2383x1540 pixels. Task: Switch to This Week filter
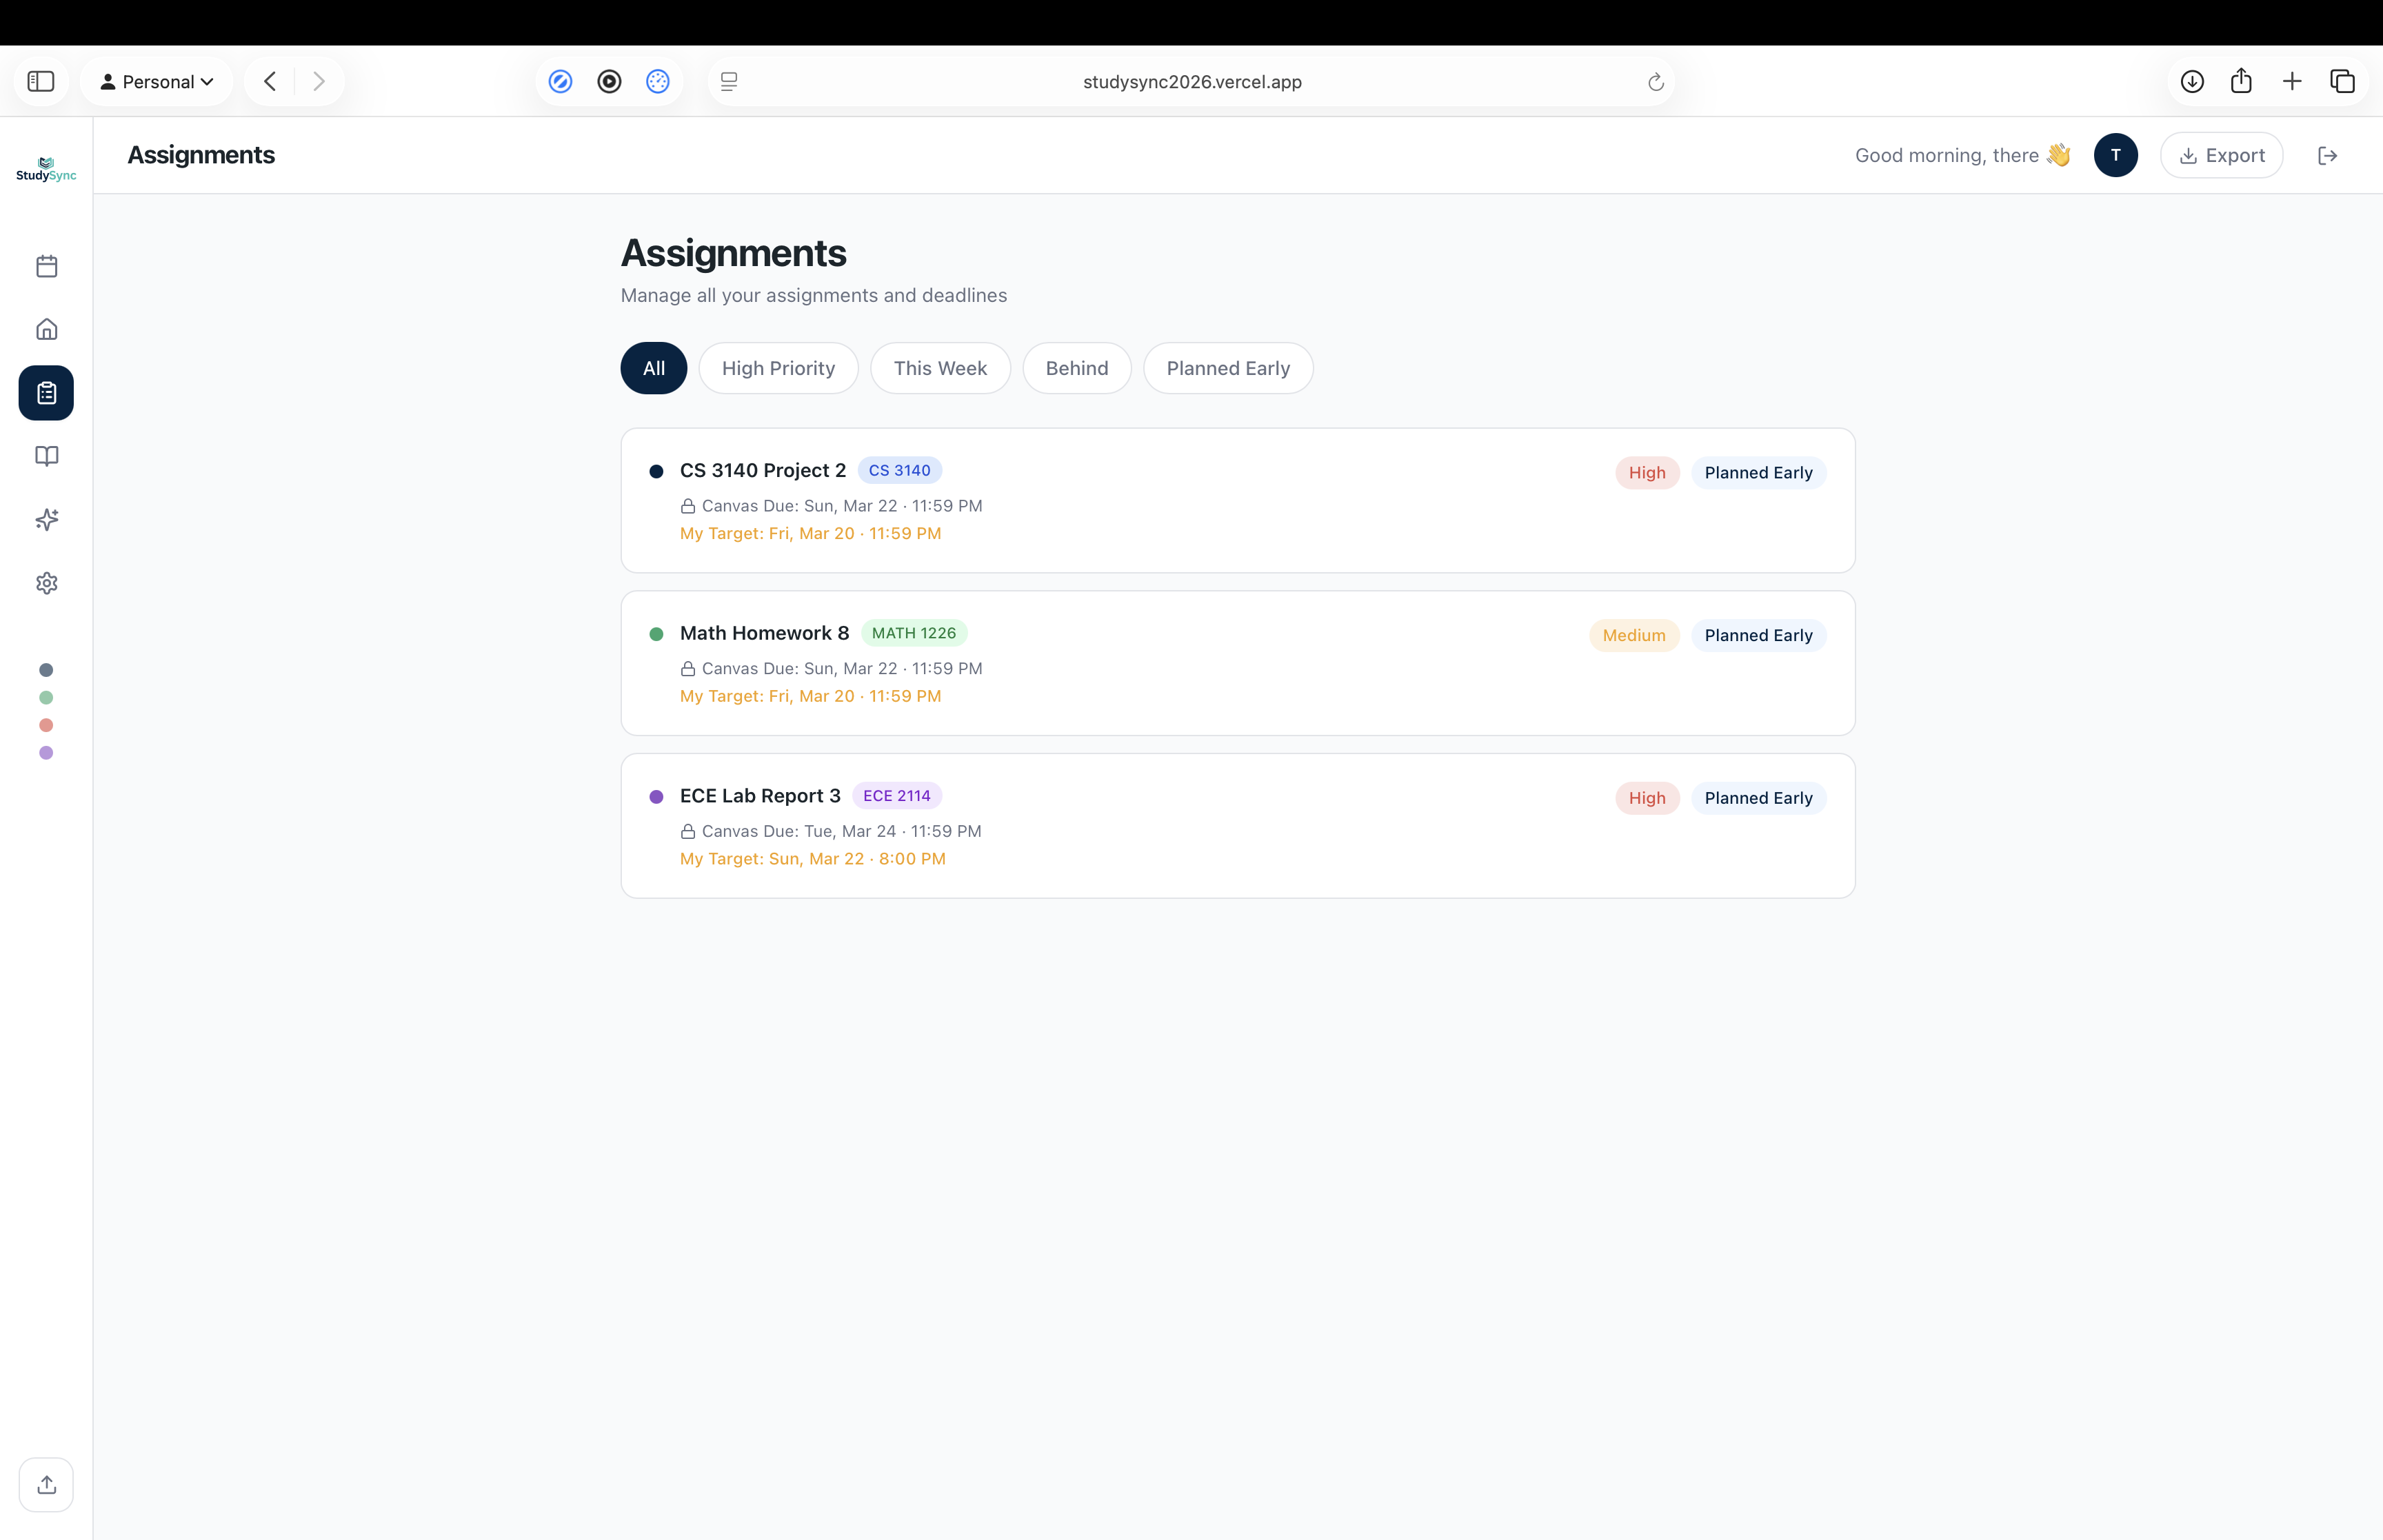(939, 368)
